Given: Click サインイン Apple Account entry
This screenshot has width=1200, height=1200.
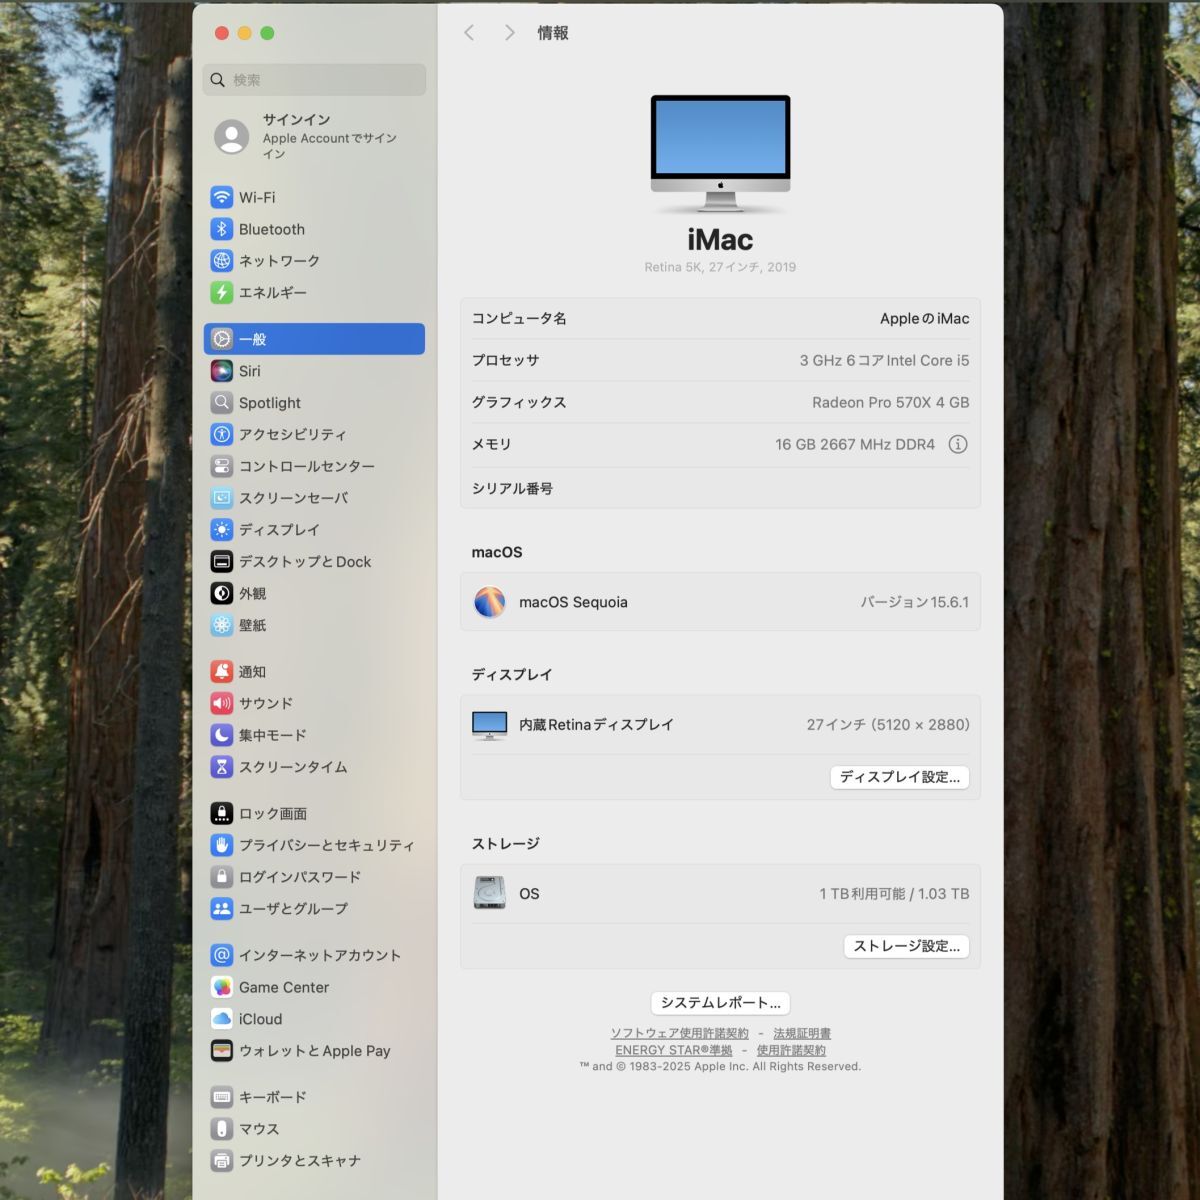Looking at the screenshot, I should tap(314, 136).
